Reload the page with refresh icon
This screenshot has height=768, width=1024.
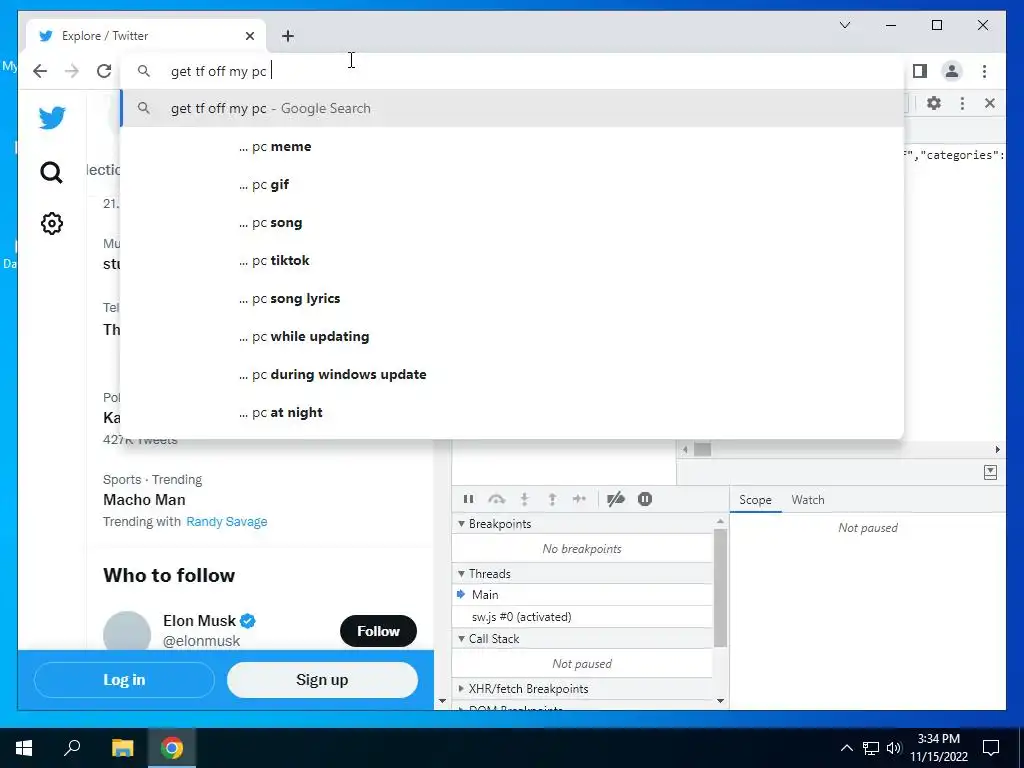click(104, 71)
